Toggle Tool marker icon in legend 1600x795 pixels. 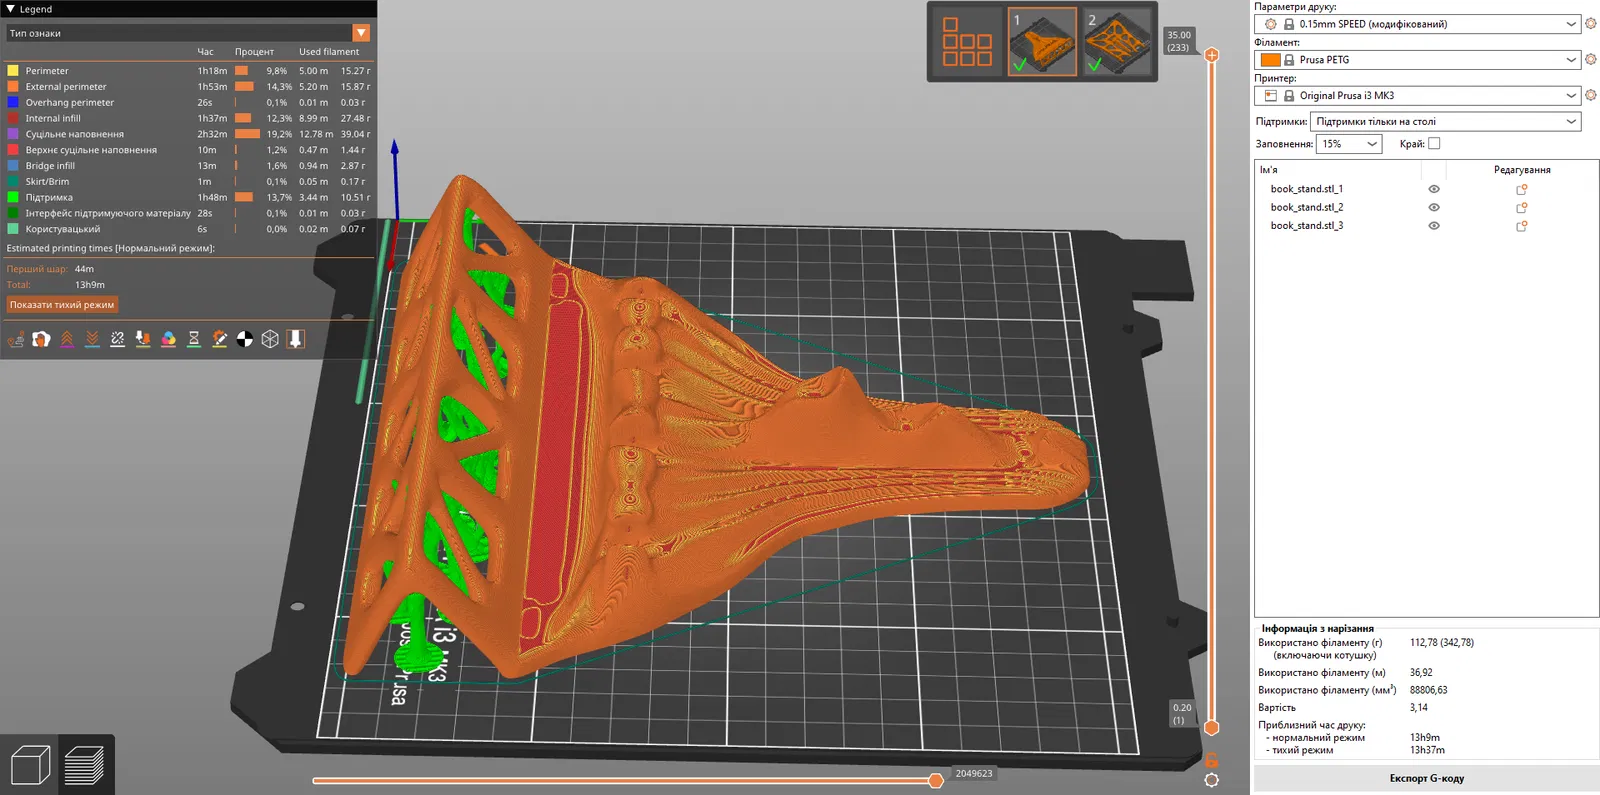[296, 339]
